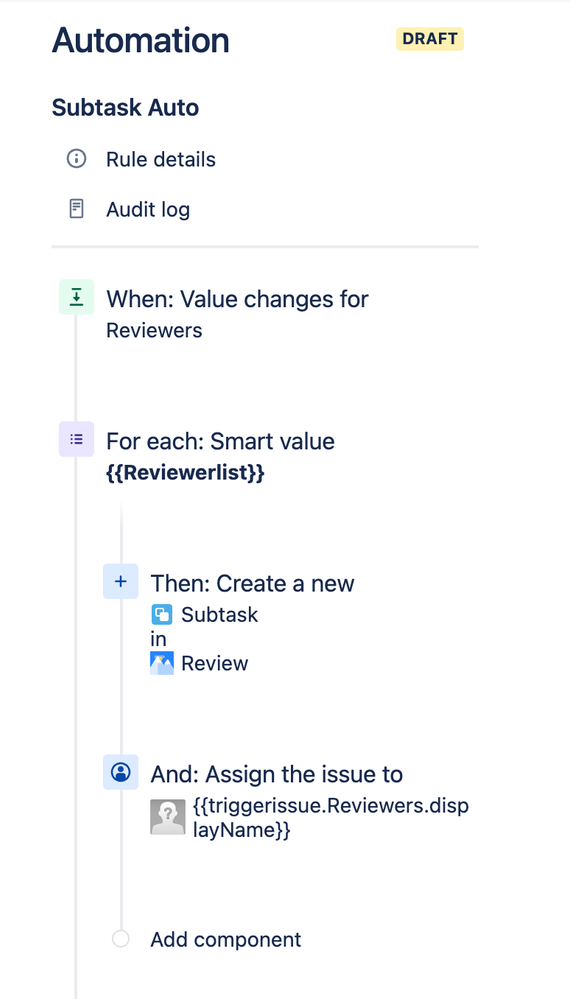The image size is (570, 999).
Task: Click the Add component circle marker
Action: pyautogui.click(x=120, y=938)
